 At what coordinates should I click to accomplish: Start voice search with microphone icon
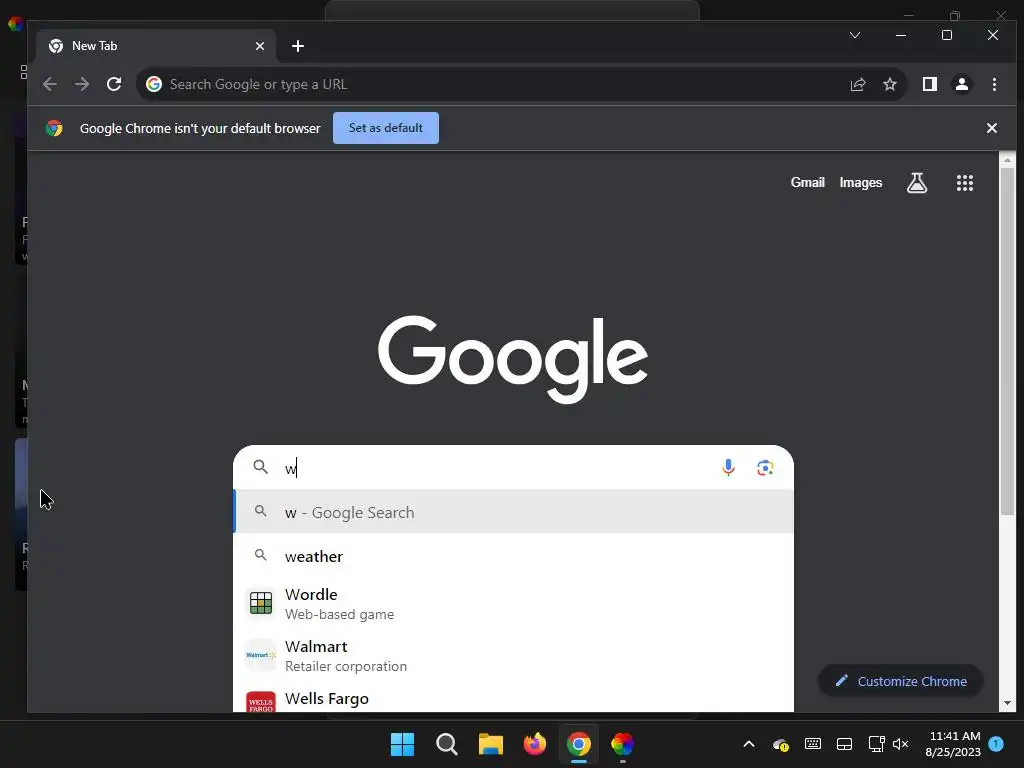pyautogui.click(x=728, y=468)
